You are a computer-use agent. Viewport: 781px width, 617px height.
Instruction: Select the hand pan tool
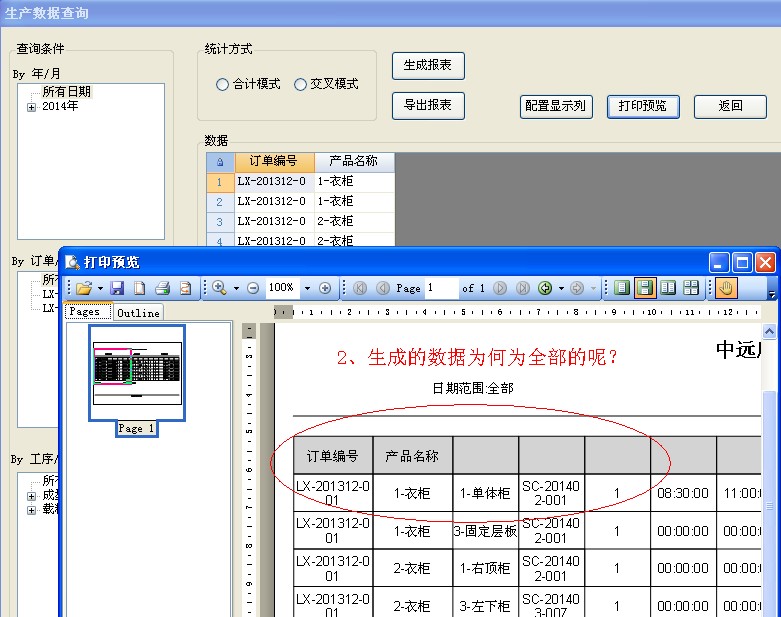pyautogui.click(x=726, y=288)
